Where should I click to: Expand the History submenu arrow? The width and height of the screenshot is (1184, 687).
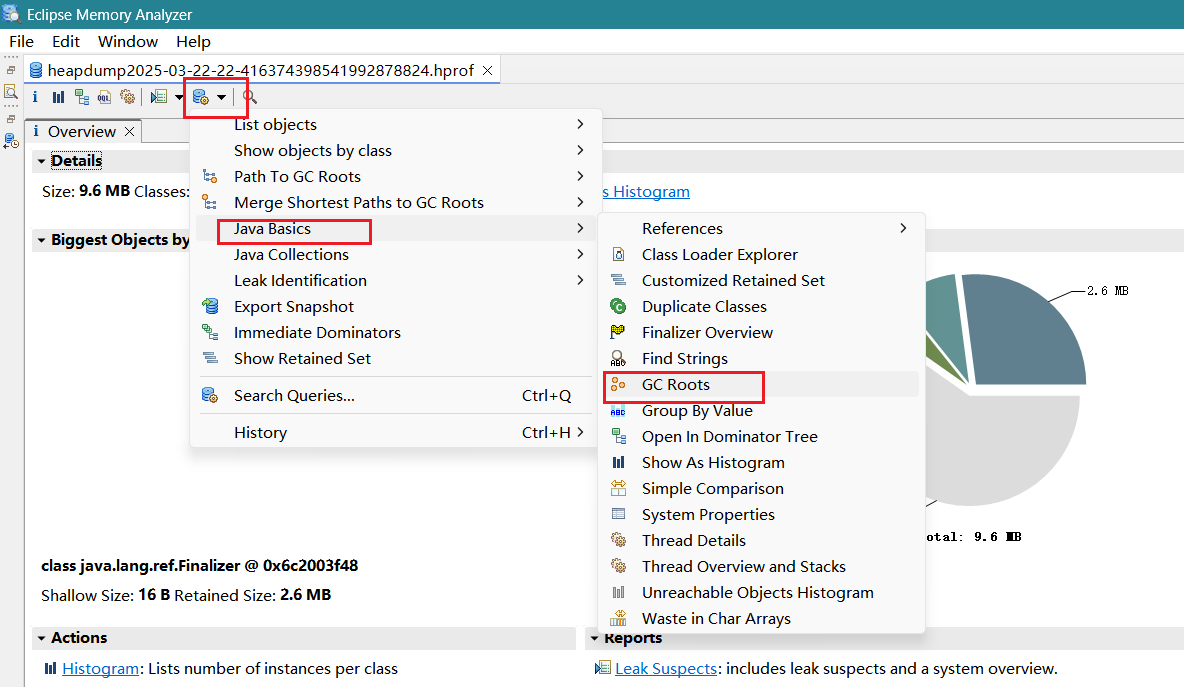(x=580, y=432)
